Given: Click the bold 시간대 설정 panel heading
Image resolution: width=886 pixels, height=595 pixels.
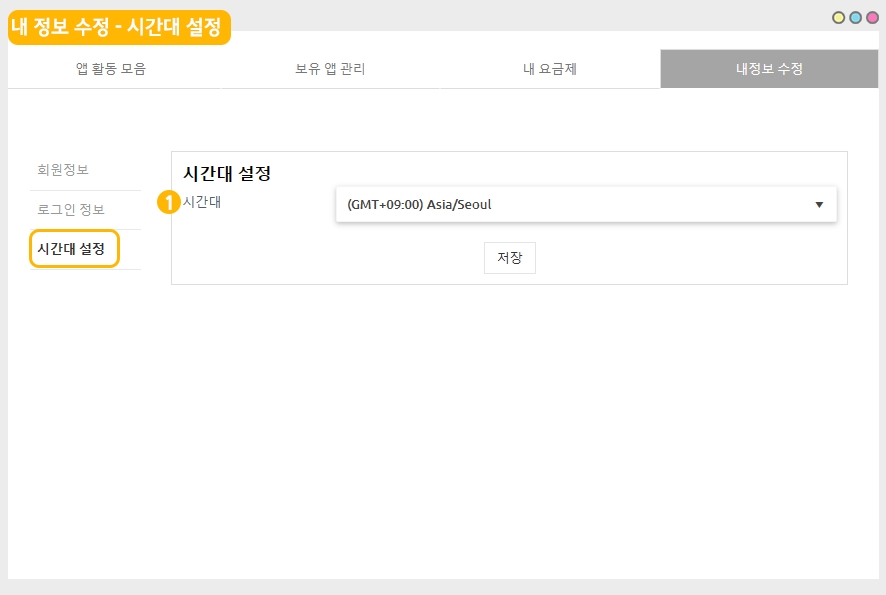Looking at the screenshot, I should (227, 173).
